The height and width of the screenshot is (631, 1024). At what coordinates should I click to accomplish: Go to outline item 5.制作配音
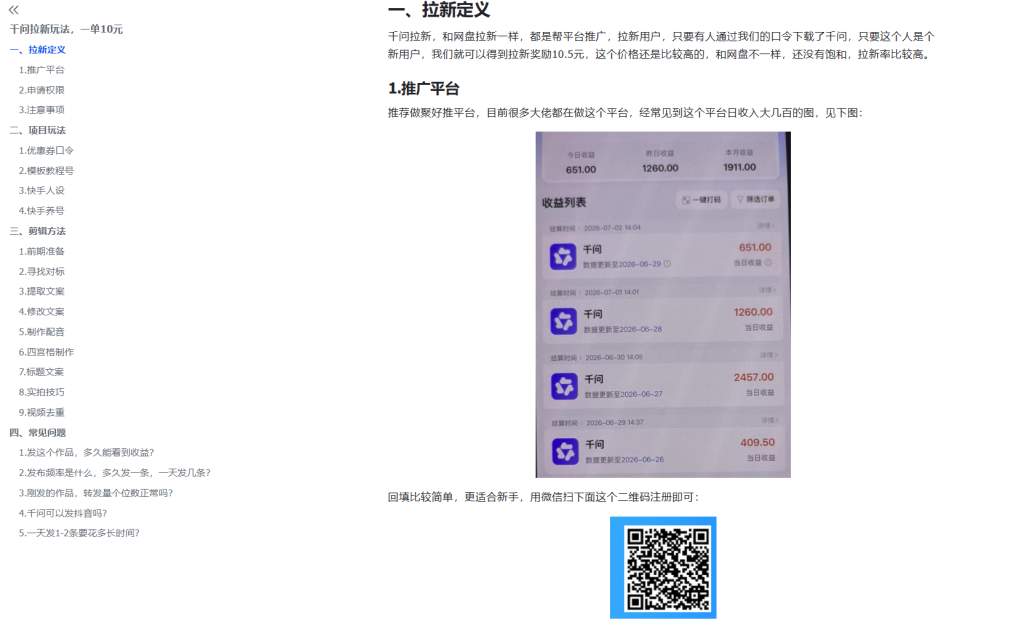(42, 332)
